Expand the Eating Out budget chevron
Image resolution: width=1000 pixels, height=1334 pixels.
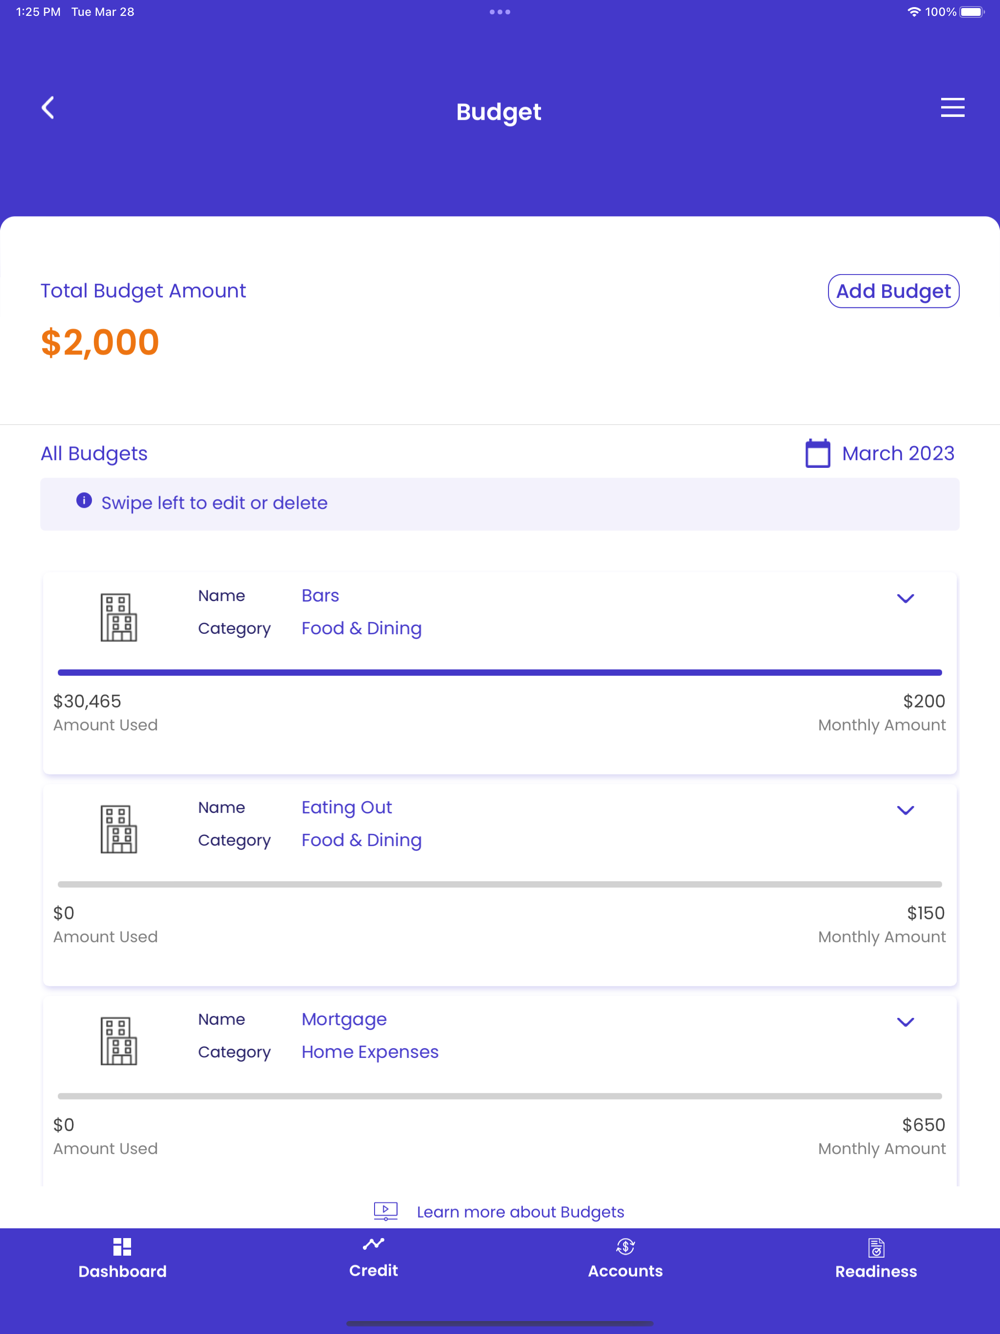point(905,811)
